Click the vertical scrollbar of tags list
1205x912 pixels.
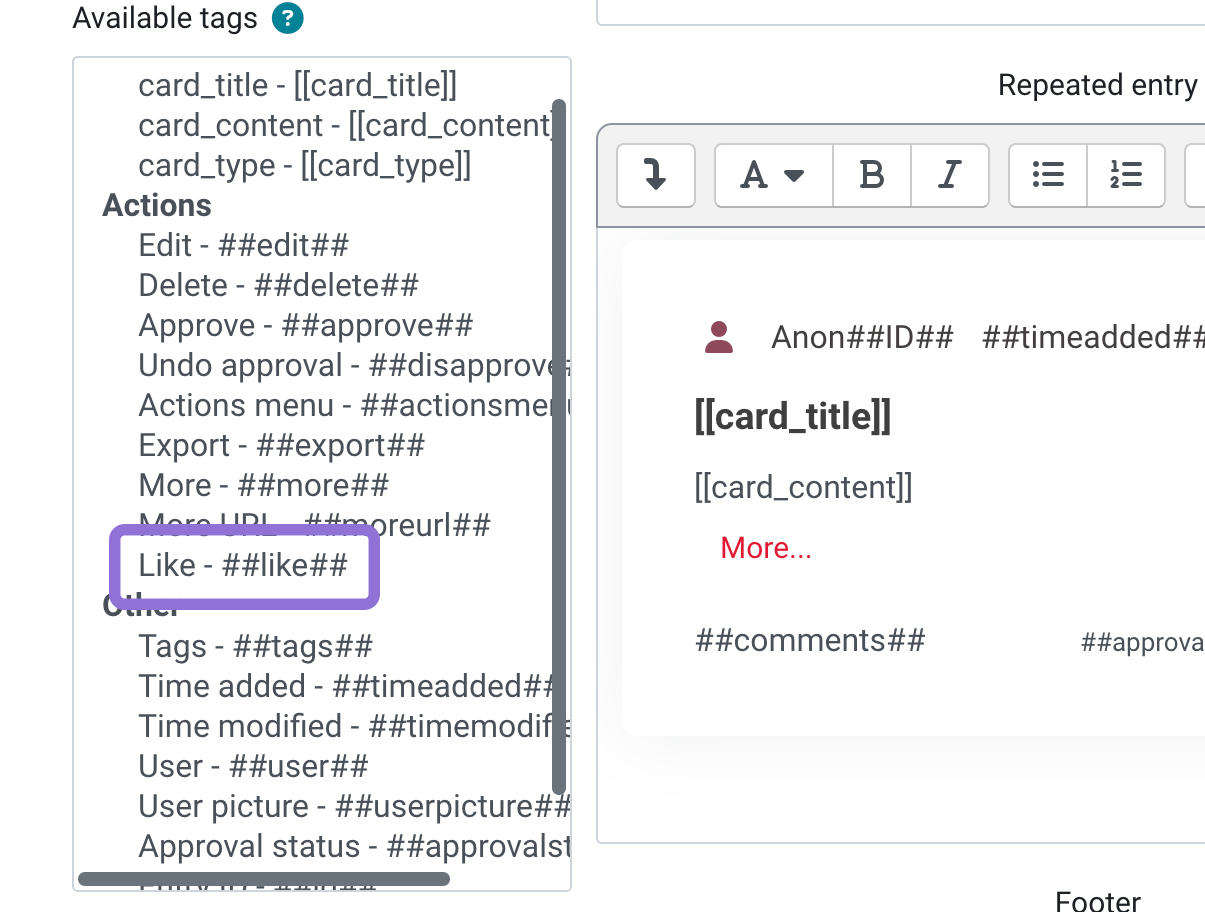point(559,446)
